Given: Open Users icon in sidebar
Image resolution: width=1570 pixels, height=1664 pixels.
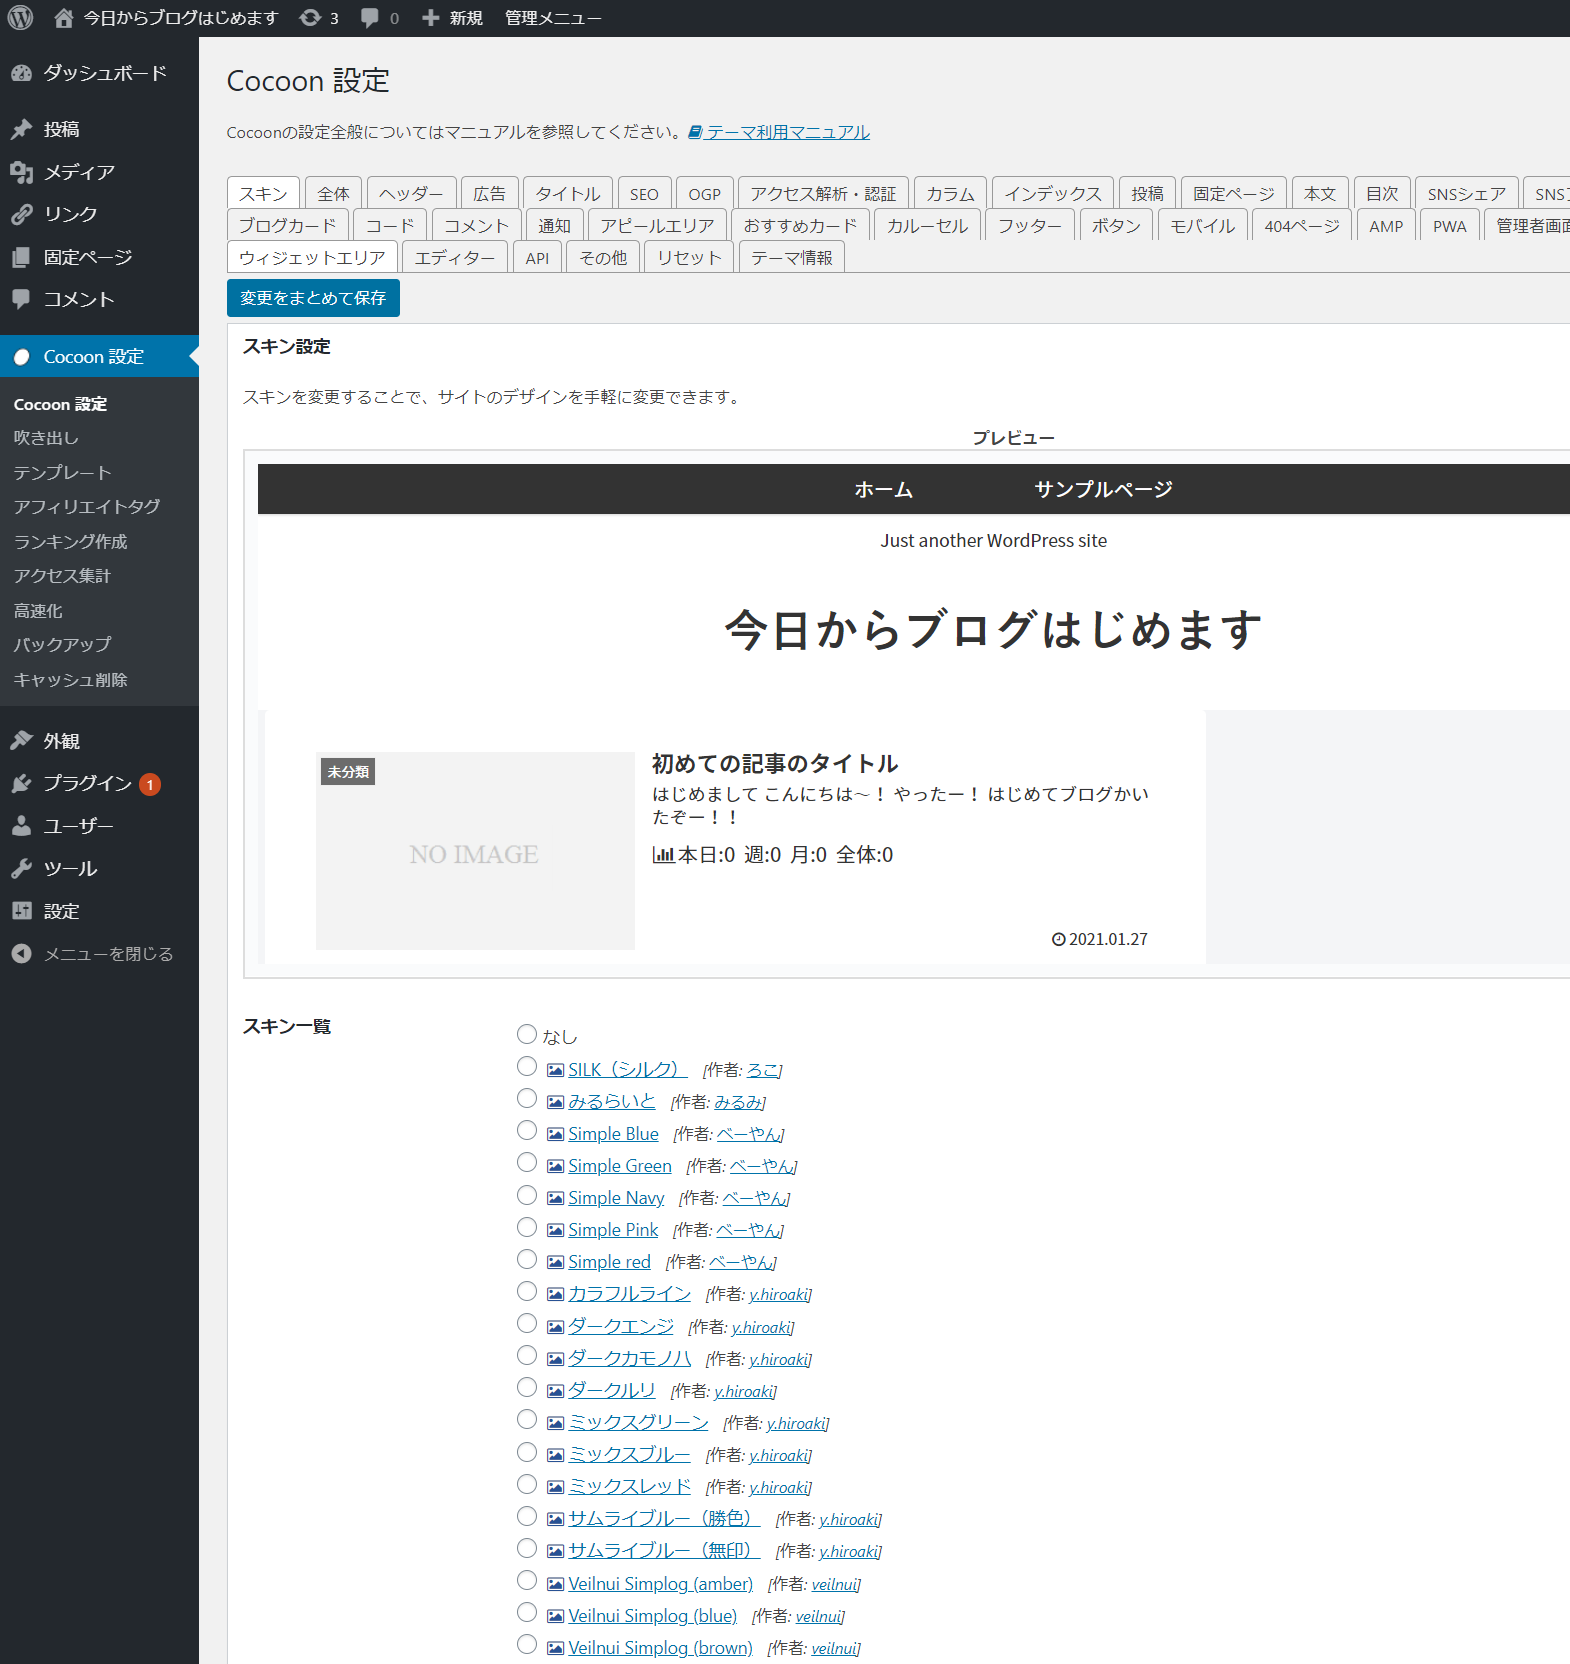Looking at the screenshot, I should (22, 826).
